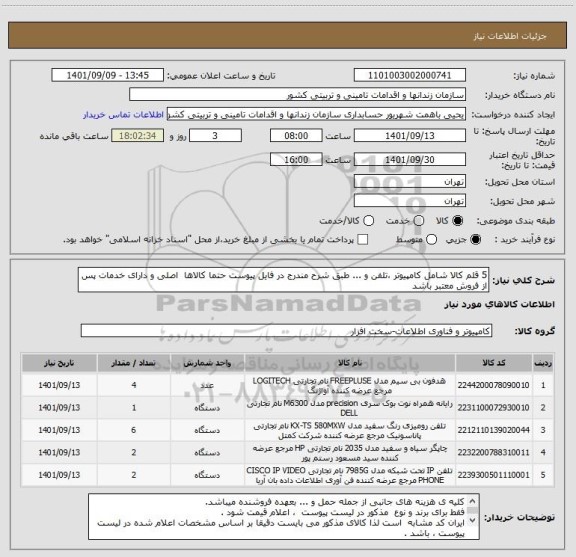576x557 pixels.
Task: Click product code 2239300501110001
Action: pos(493,475)
